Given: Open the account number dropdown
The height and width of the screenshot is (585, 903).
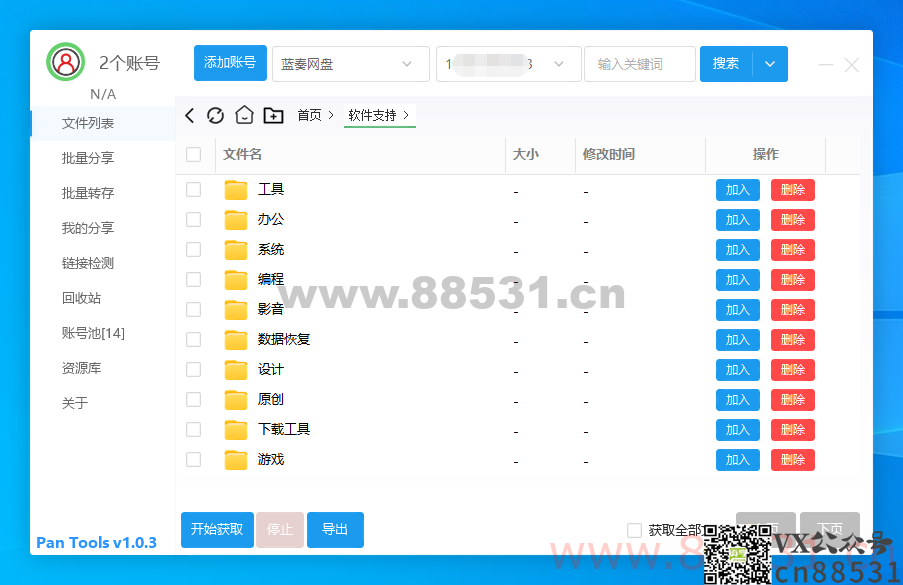Looking at the screenshot, I should click(x=509, y=64).
